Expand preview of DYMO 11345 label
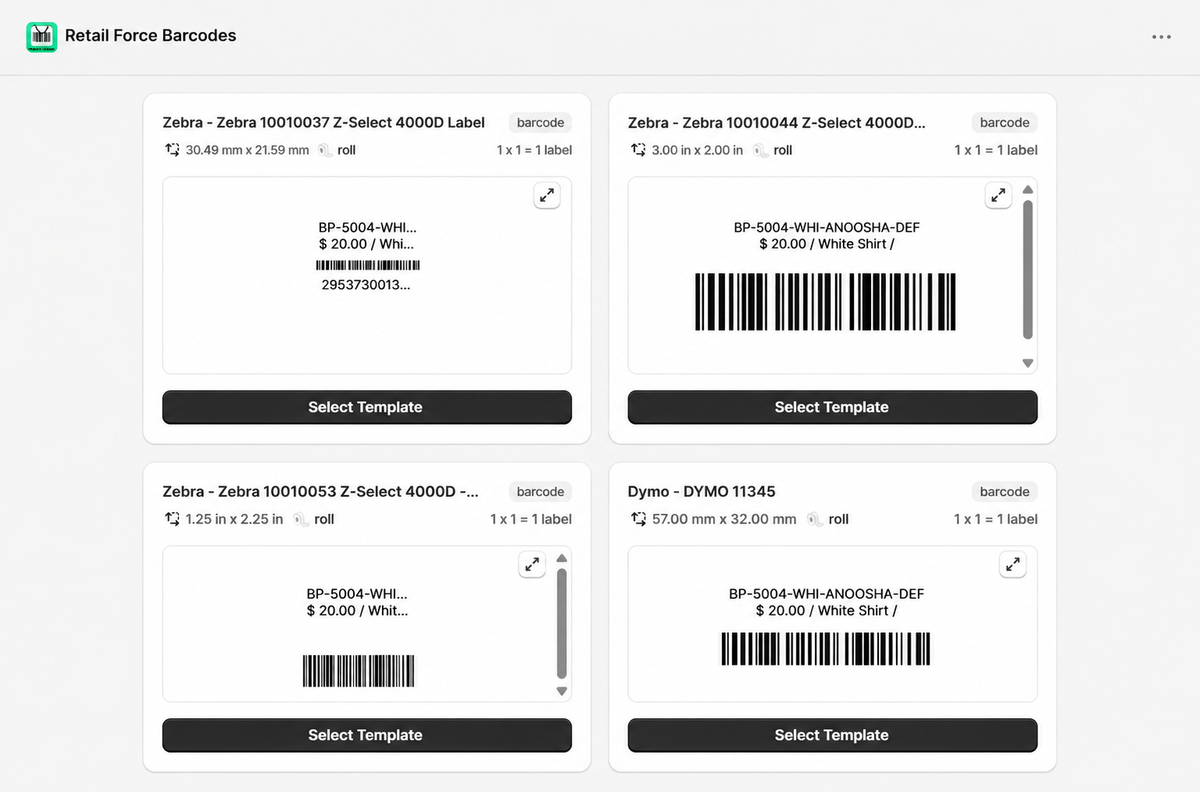Viewport: 1200px width, 792px height. (x=1013, y=565)
